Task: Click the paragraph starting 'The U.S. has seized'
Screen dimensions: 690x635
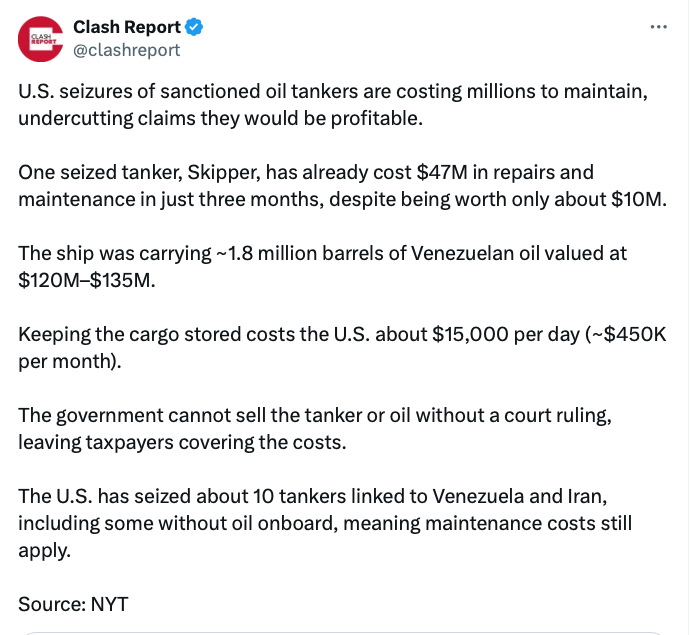Action: click(x=325, y=523)
